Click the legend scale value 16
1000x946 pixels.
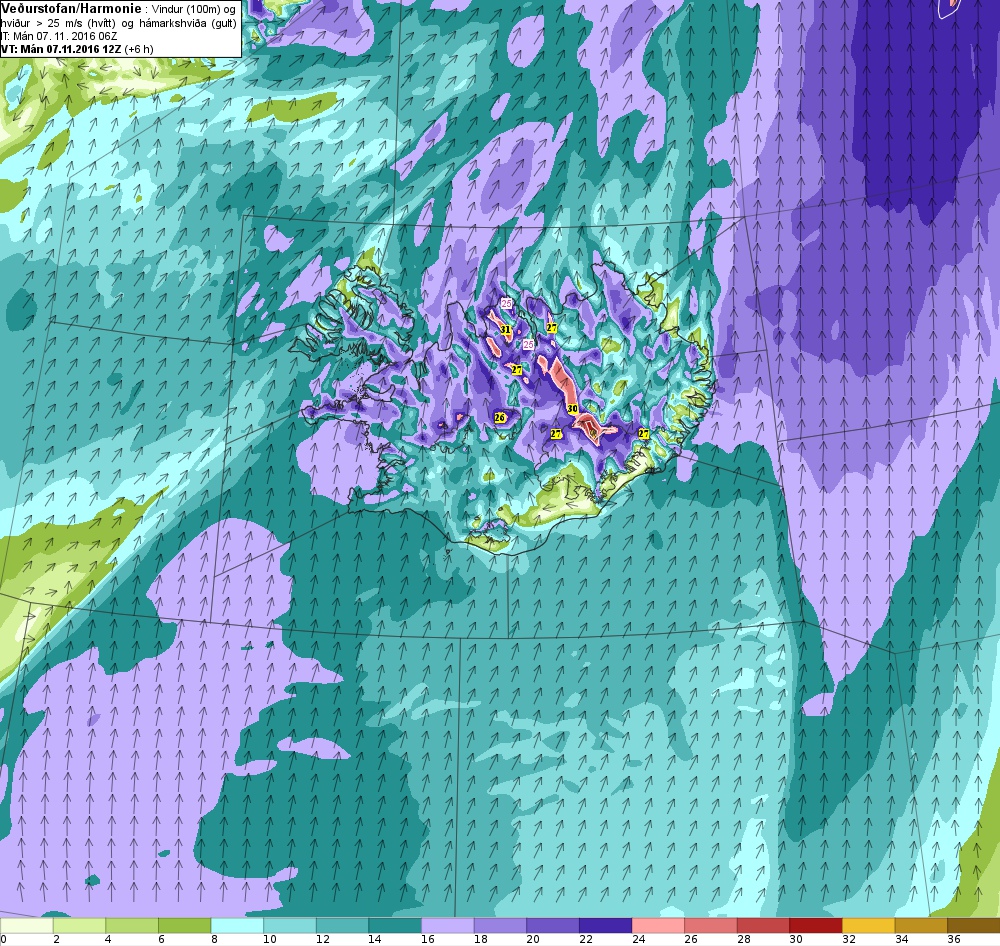pos(428,939)
